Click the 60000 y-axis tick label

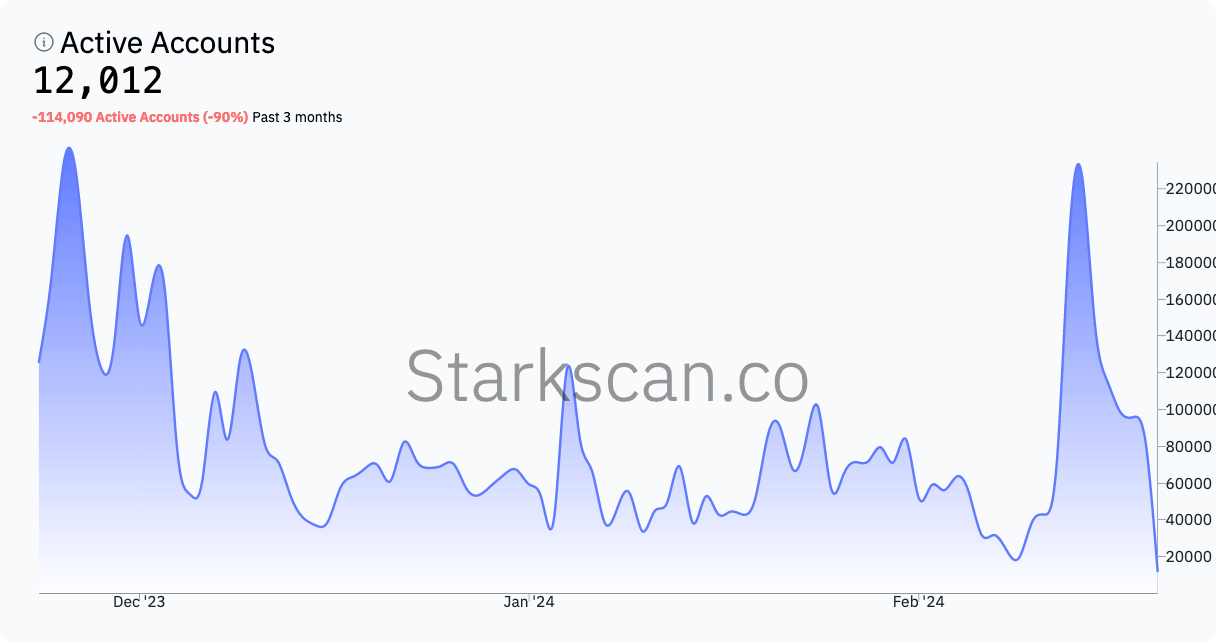pos(1190,484)
